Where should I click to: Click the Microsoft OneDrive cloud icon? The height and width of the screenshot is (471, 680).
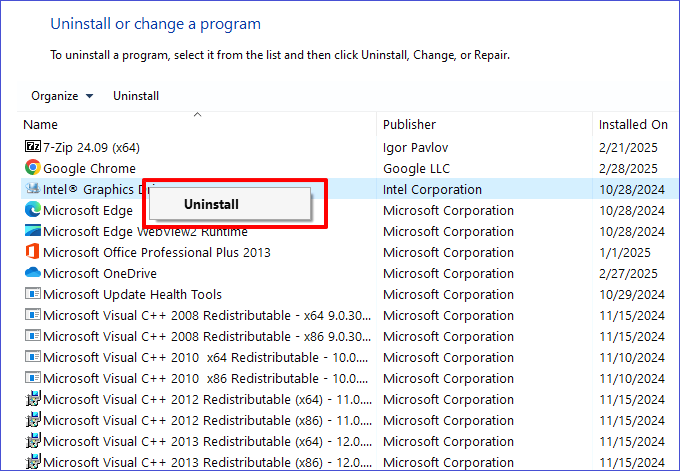[33, 272]
